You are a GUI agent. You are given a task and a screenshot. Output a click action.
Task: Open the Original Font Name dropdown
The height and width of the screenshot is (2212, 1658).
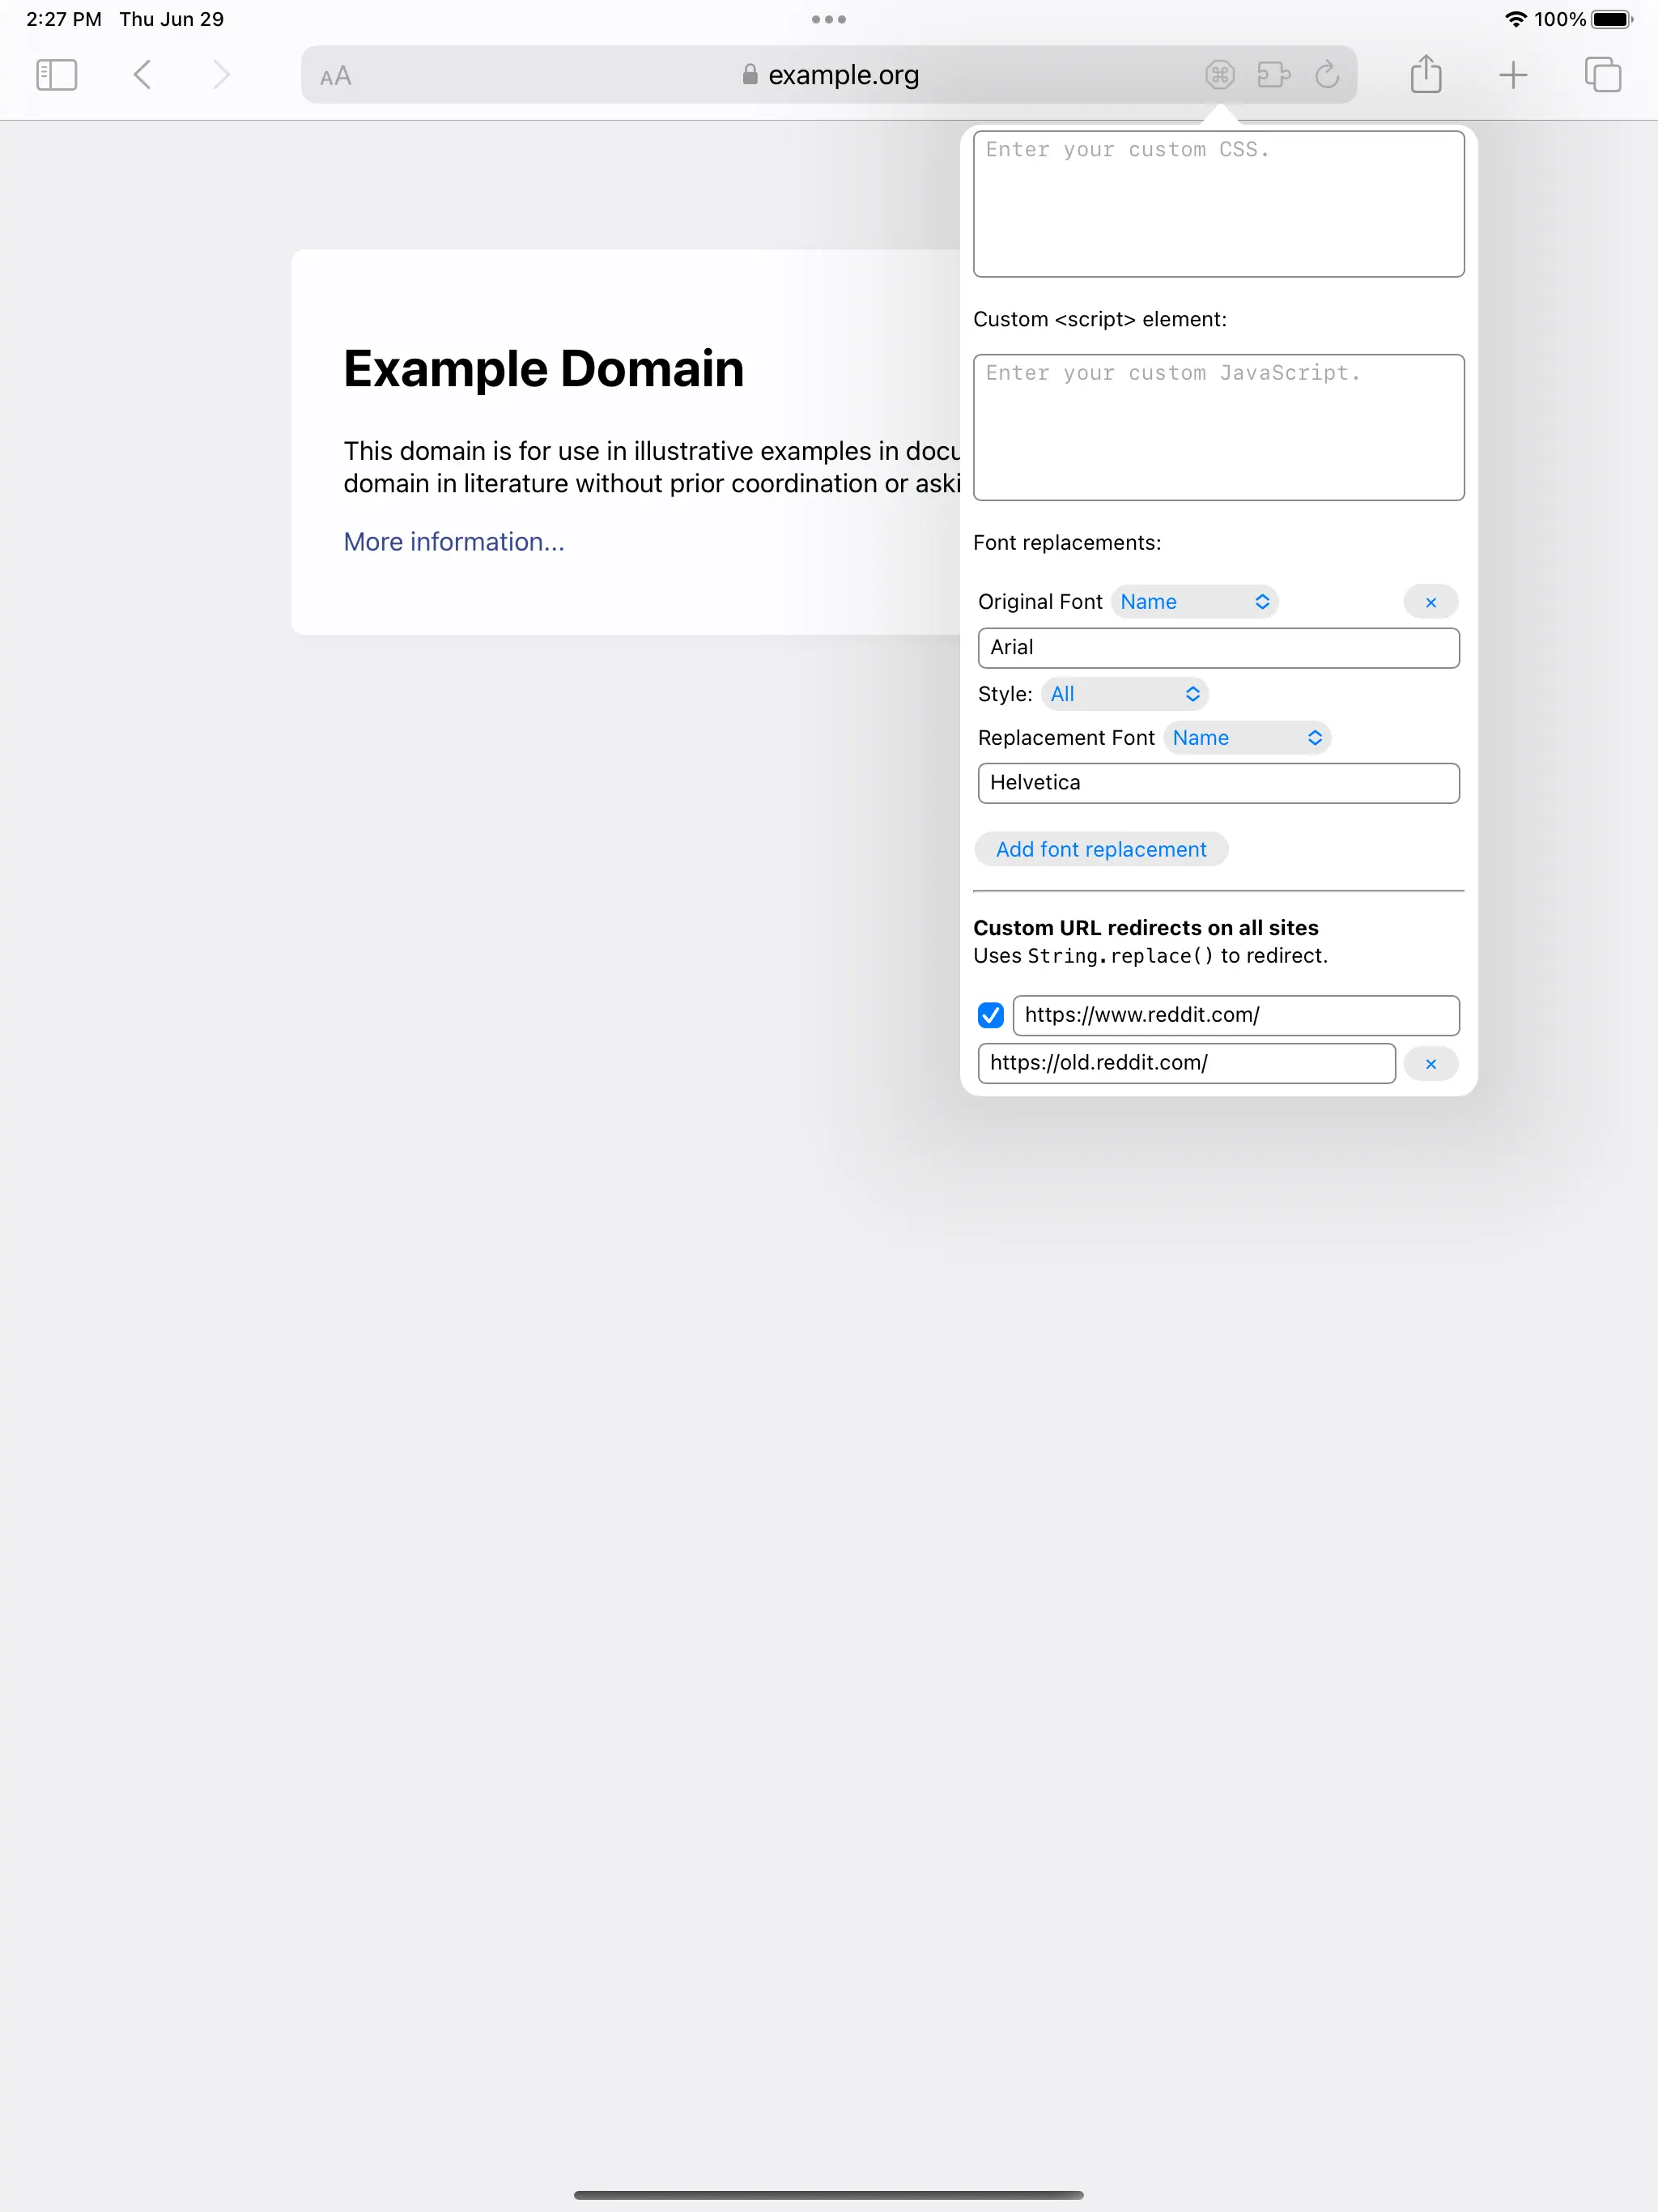(x=1194, y=602)
